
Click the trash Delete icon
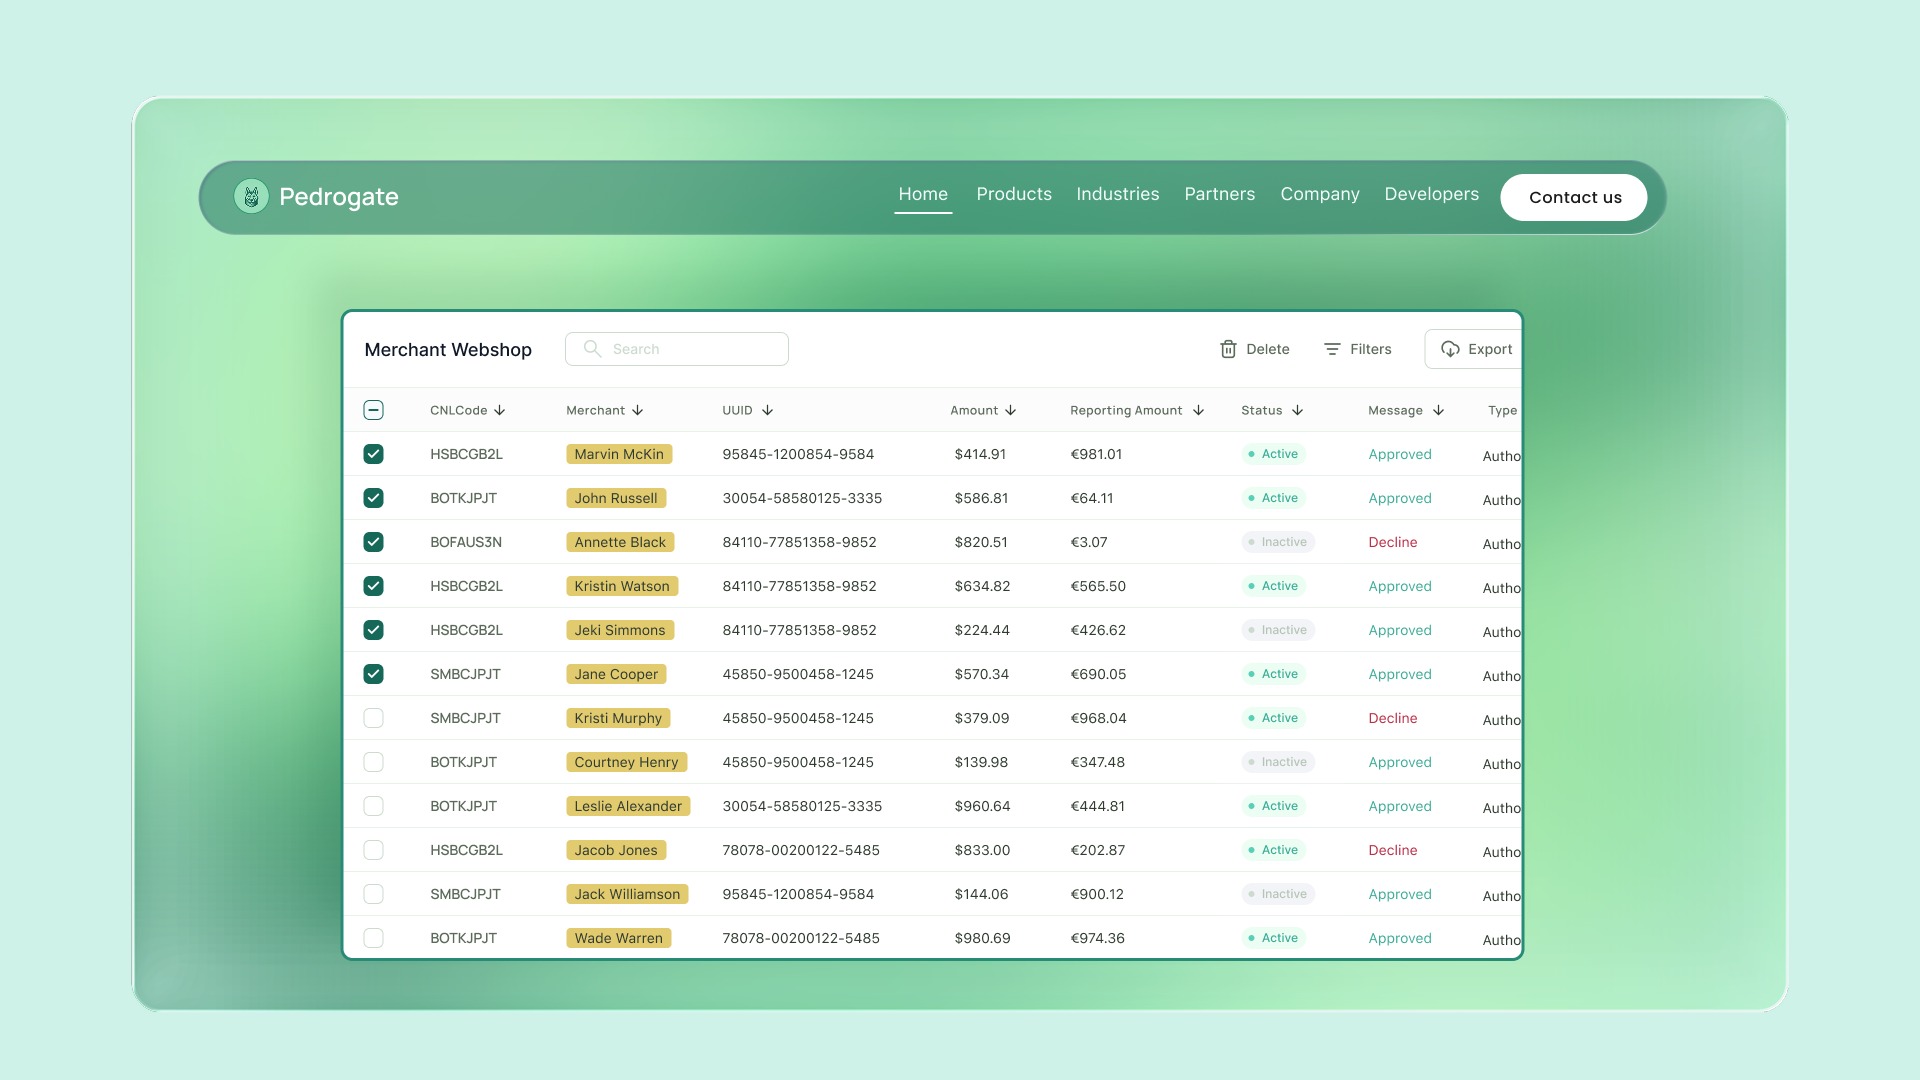click(x=1228, y=349)
